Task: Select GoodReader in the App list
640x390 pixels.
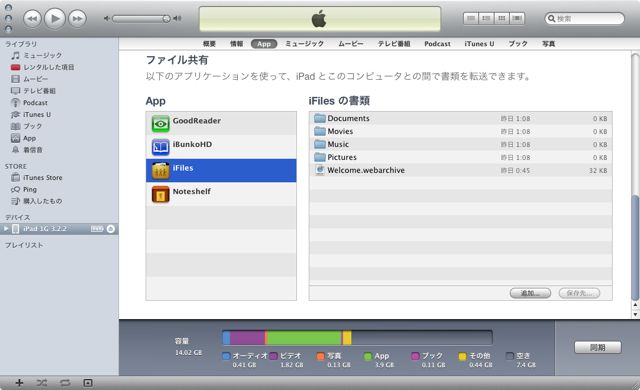Action: pyautogui.click(x=221, y=124)
